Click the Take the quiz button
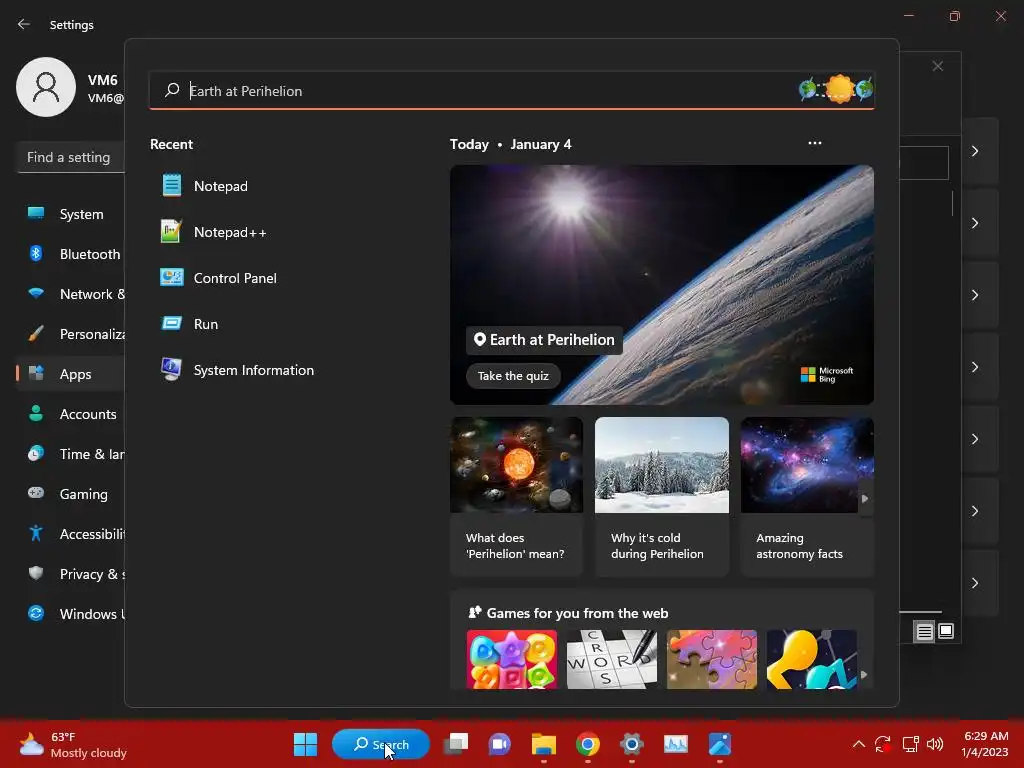 click(x=513, y=376)
